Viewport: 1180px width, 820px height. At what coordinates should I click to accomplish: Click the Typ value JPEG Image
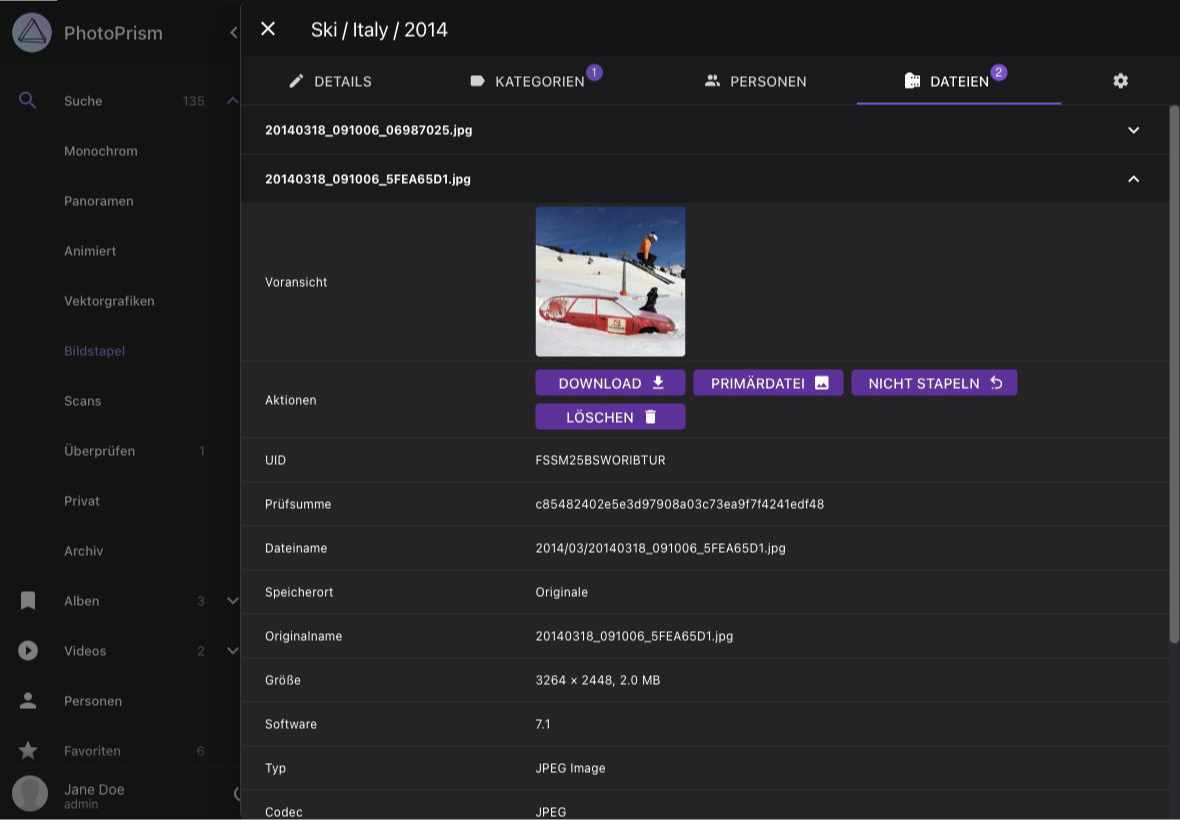point(570,768)
